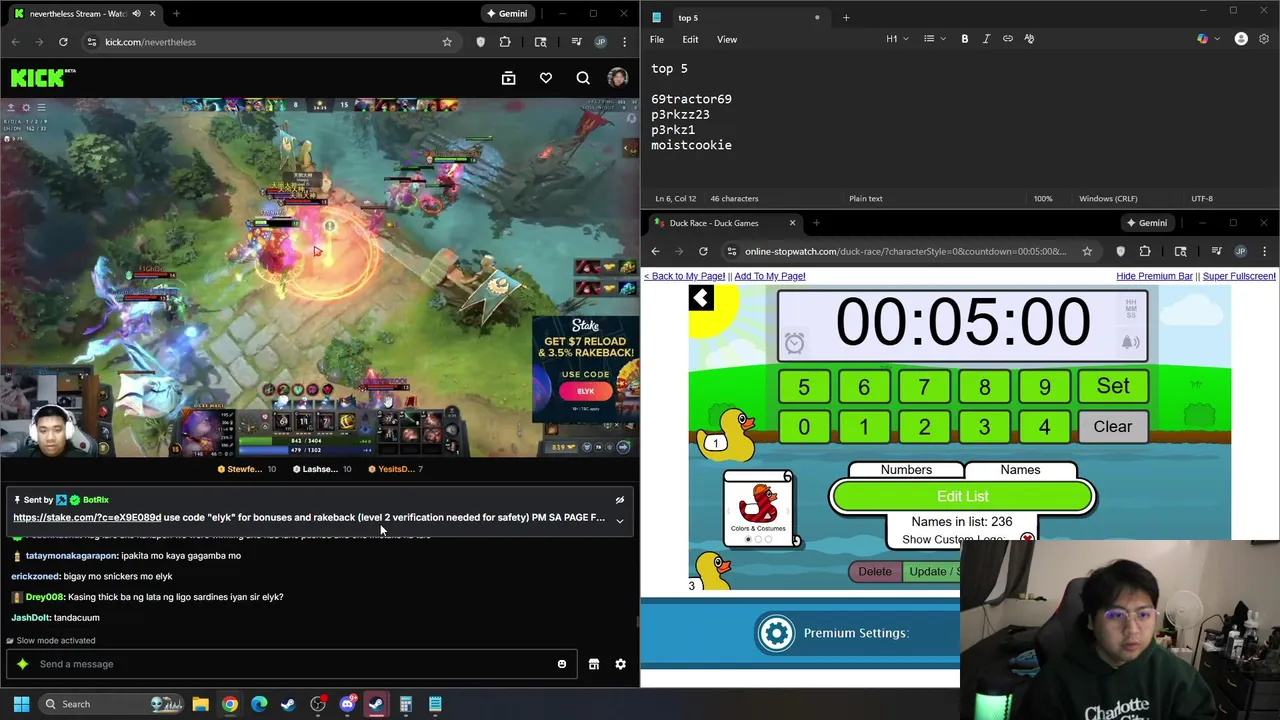Open Notepad Edit menu

click(690, 39)
